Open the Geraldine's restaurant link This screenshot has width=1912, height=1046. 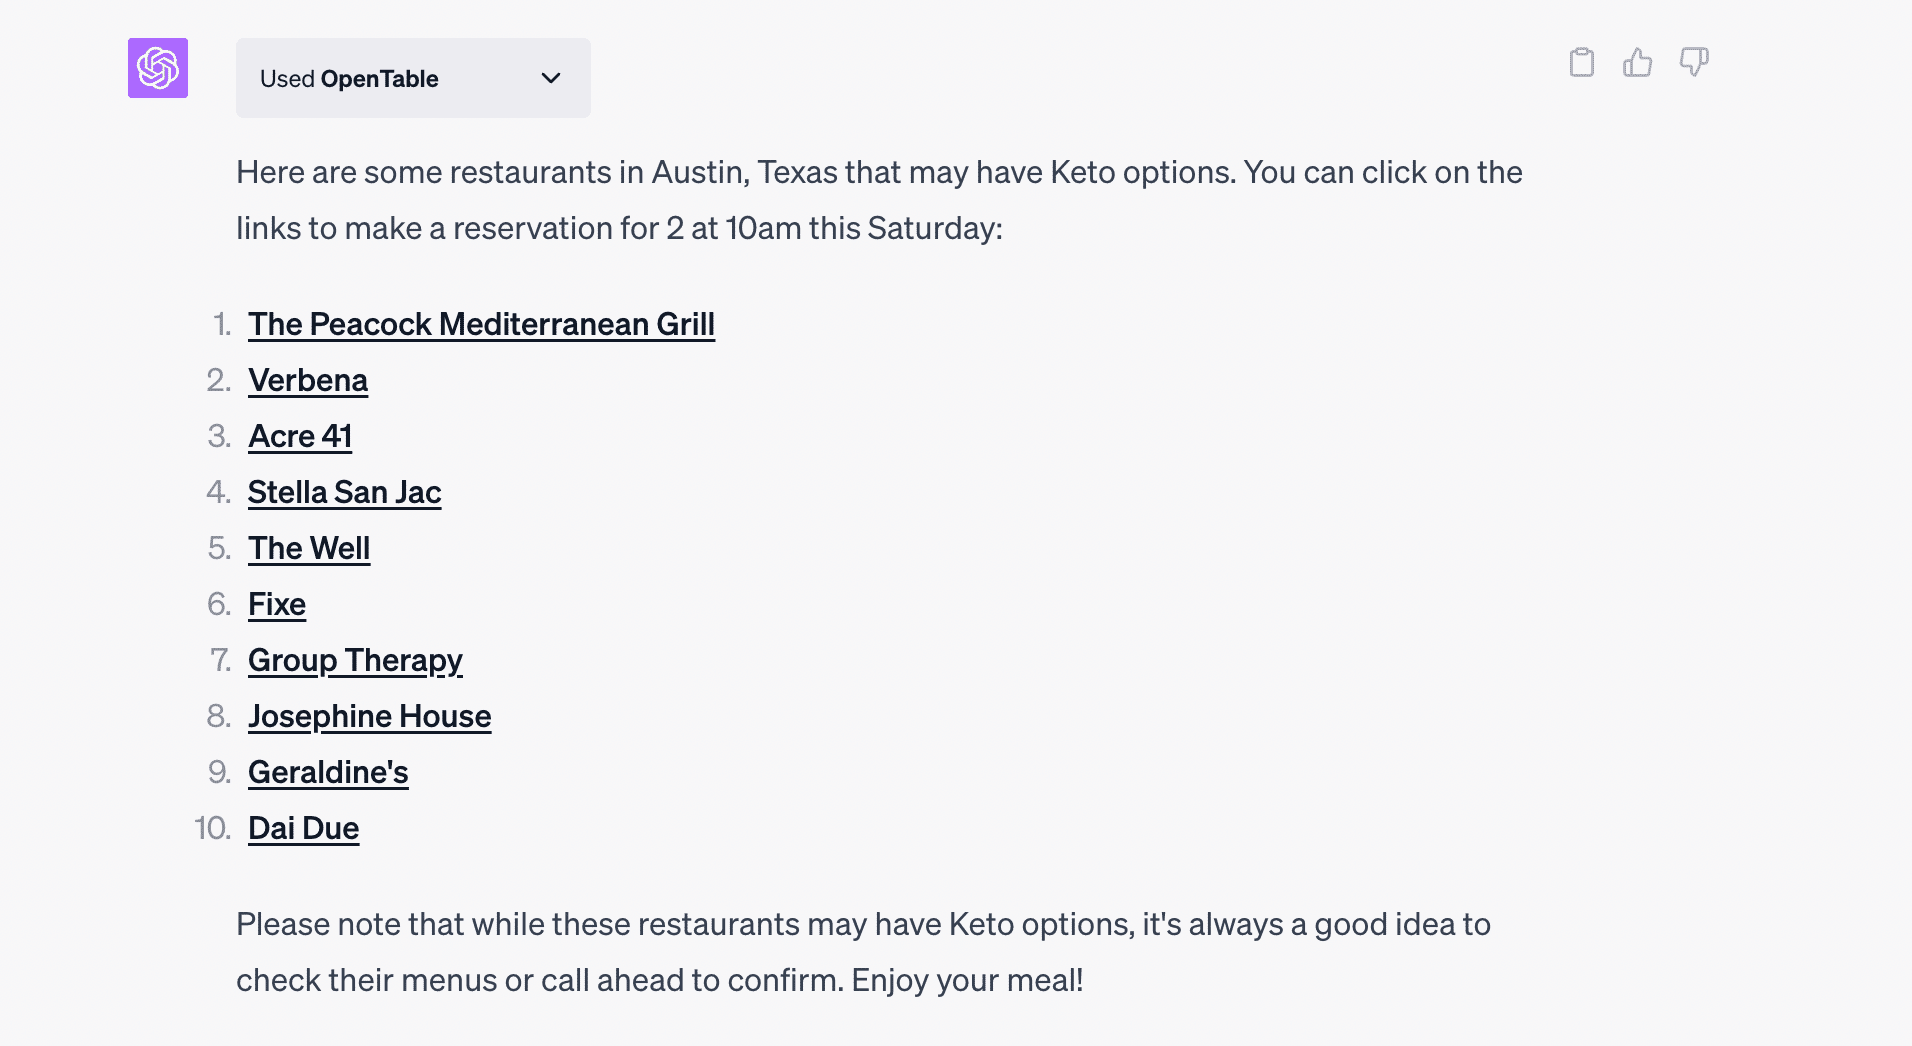328,772
